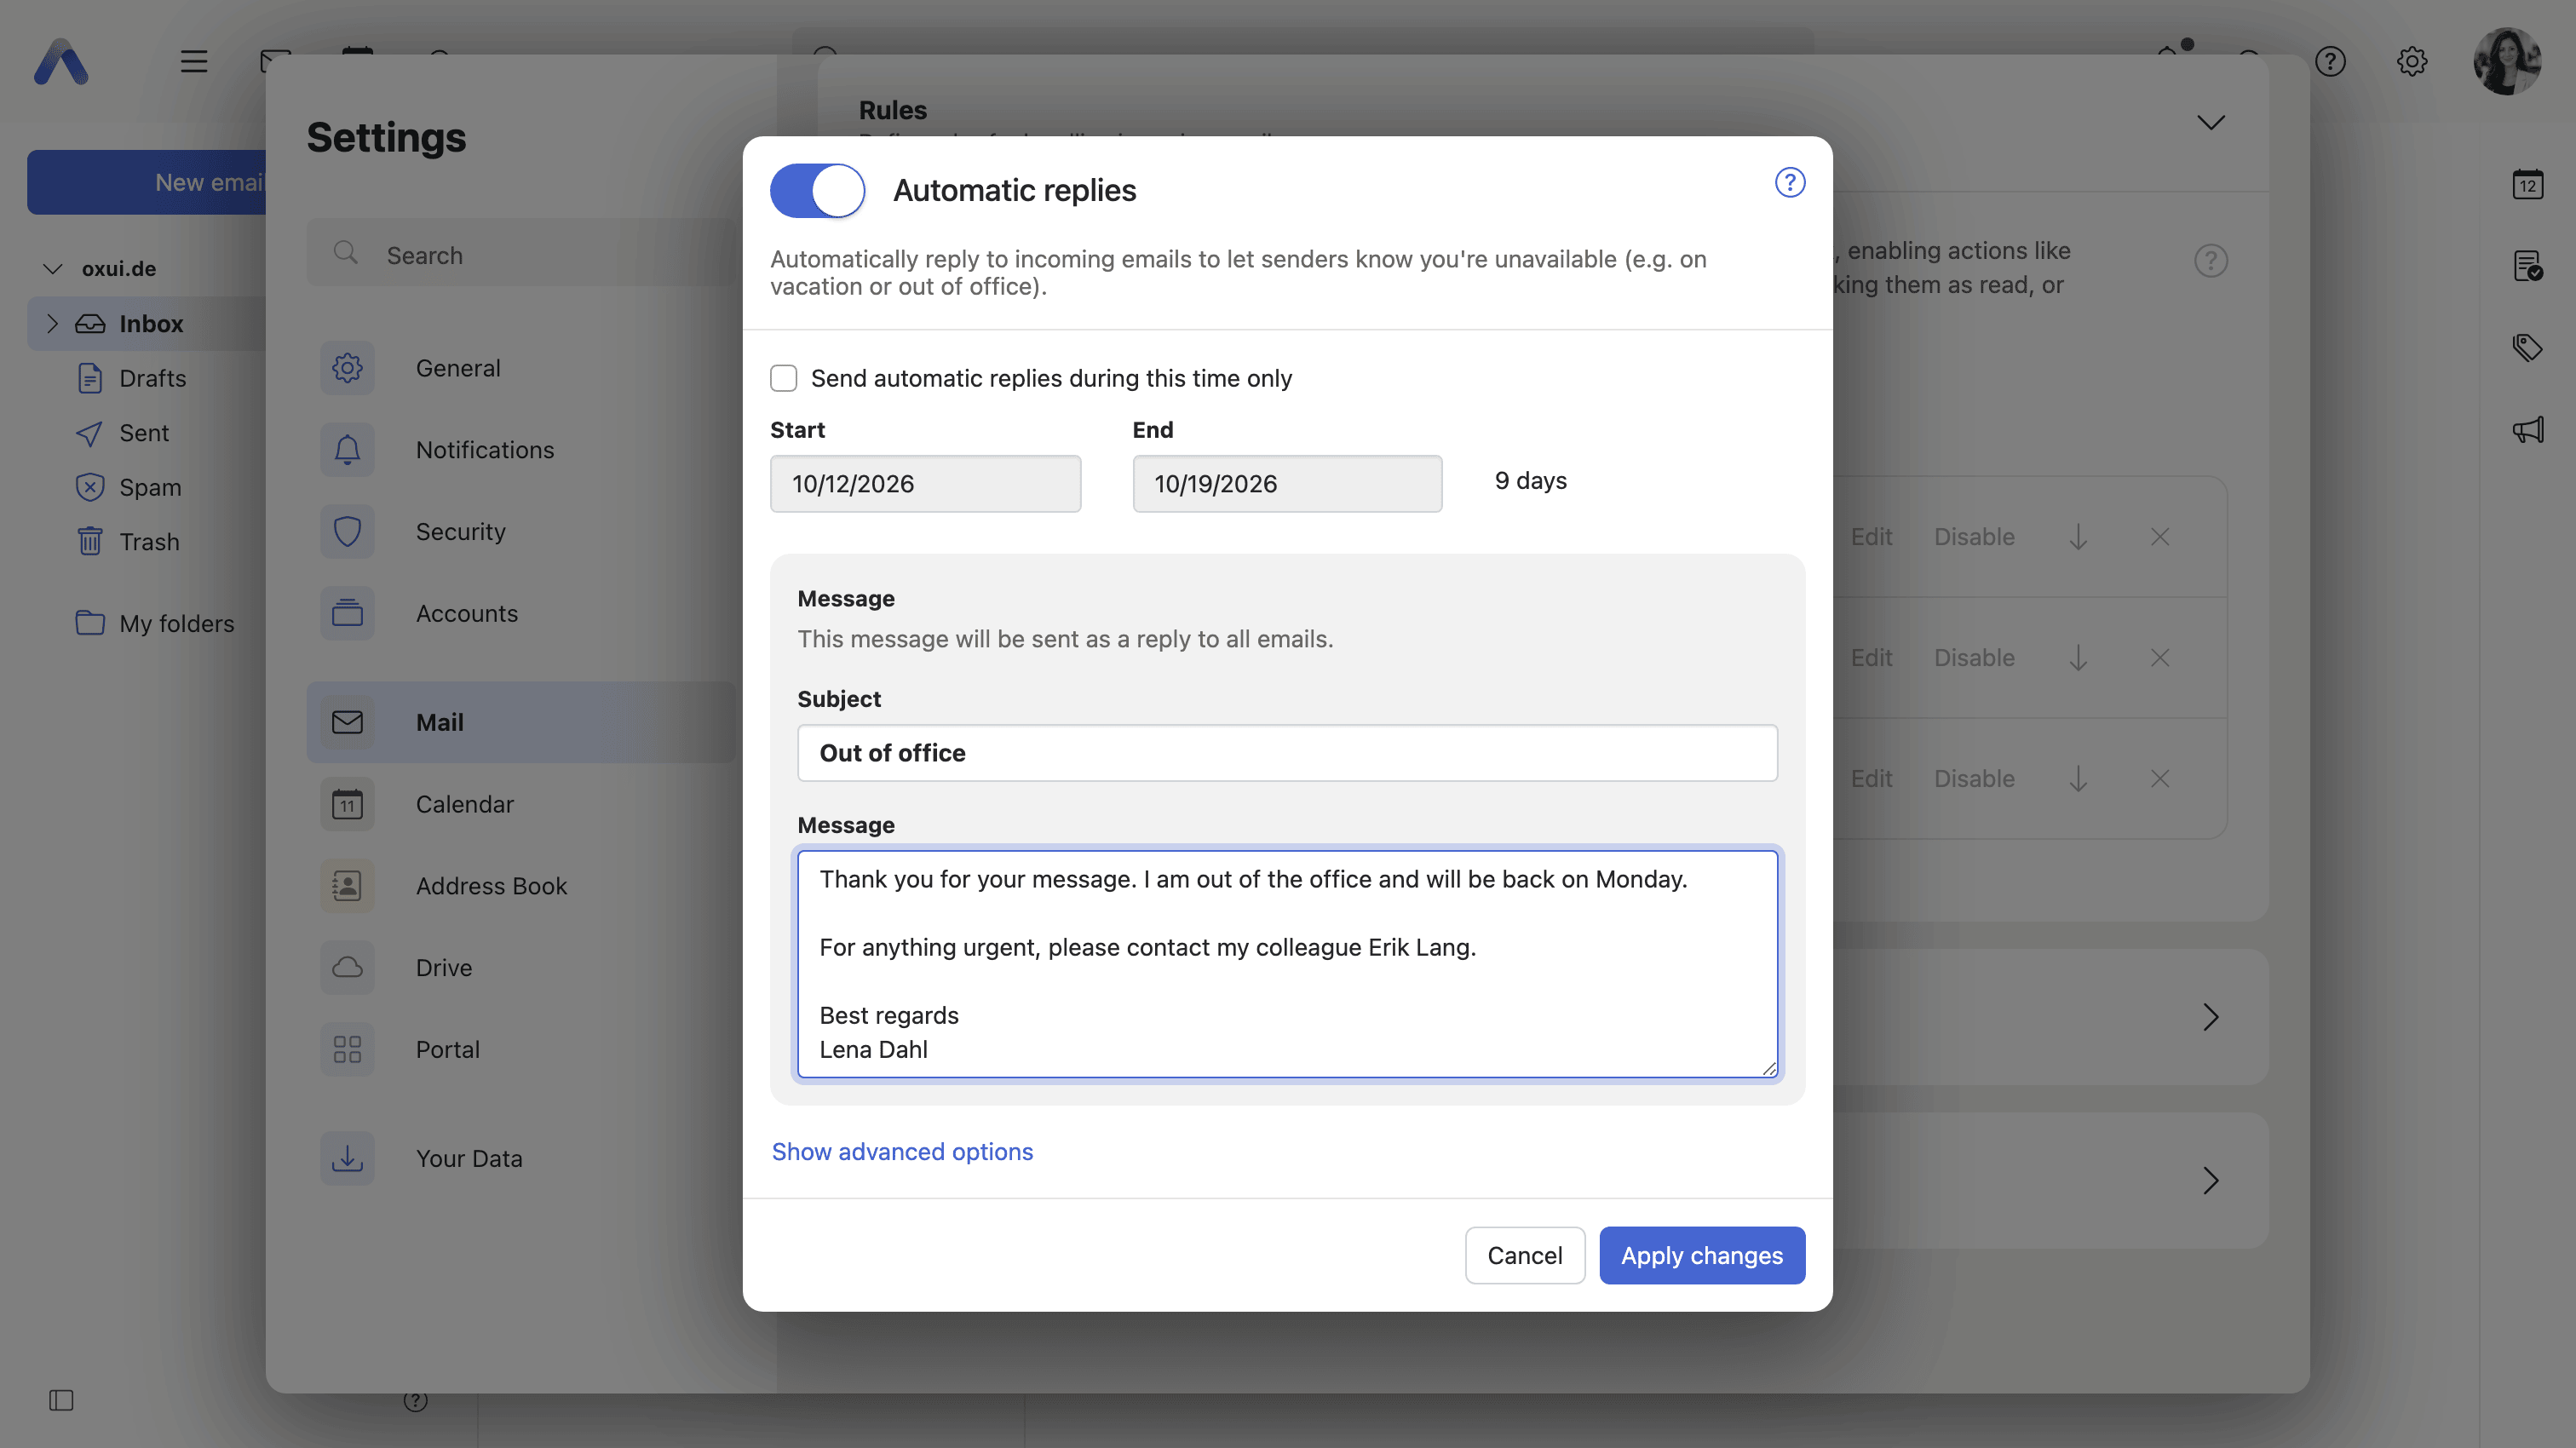The height and width of the screenshot is (1448, 2576).
Task: Open the settings gear icon in top bar
Action: coord(2411,62)
